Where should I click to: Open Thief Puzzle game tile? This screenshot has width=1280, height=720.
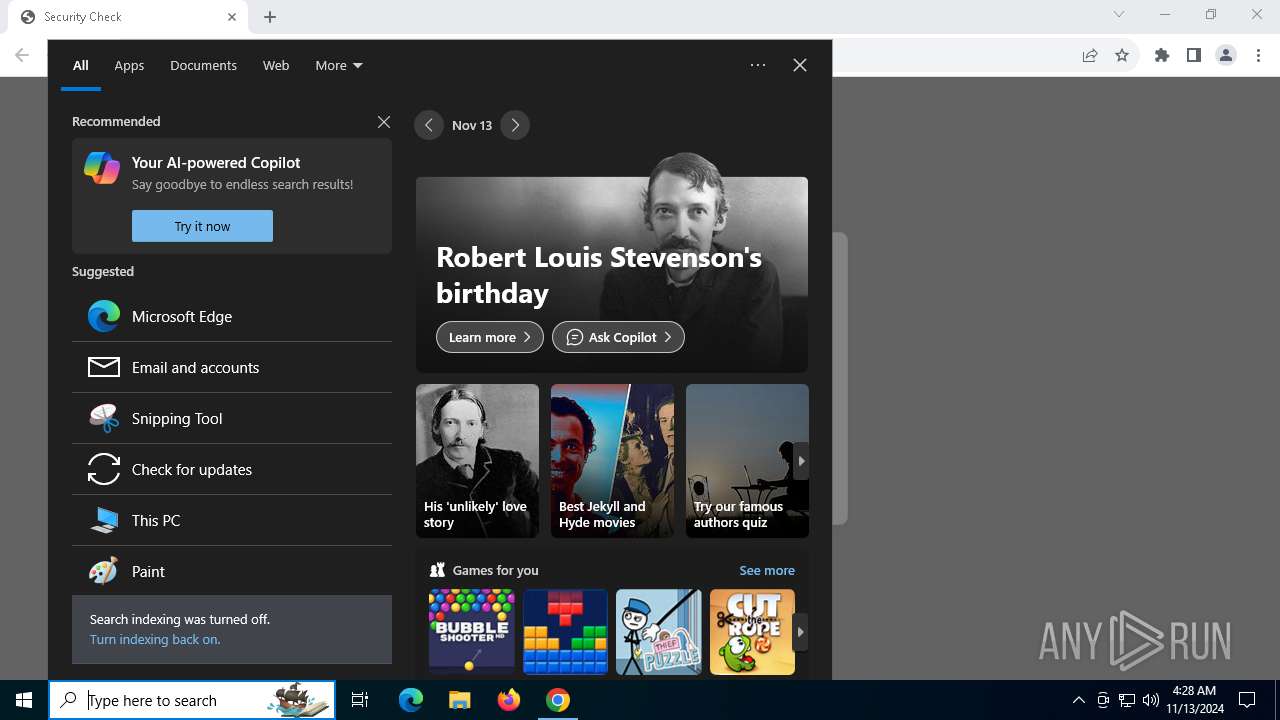(x=659, y=632)
